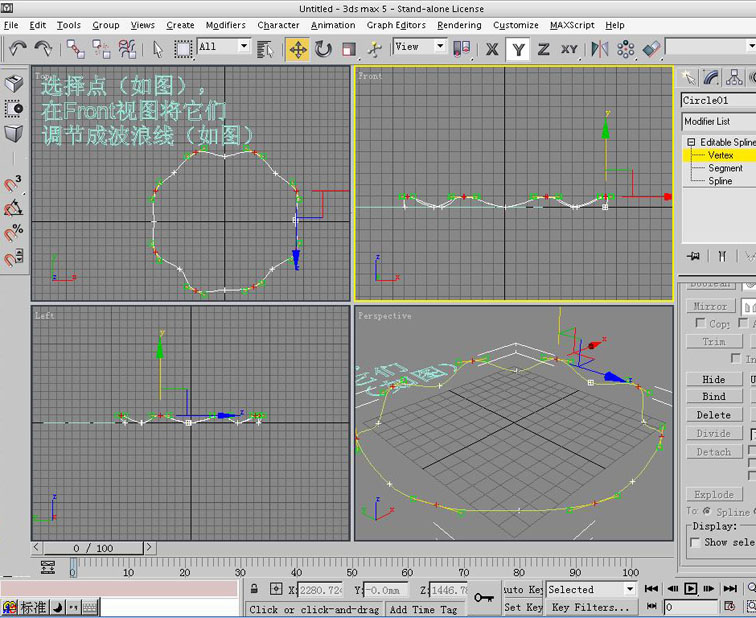Click the Redo arrow icon
The height and width of the screenshot is (618, 756).
pyautogui.click(x=43, y=49)
